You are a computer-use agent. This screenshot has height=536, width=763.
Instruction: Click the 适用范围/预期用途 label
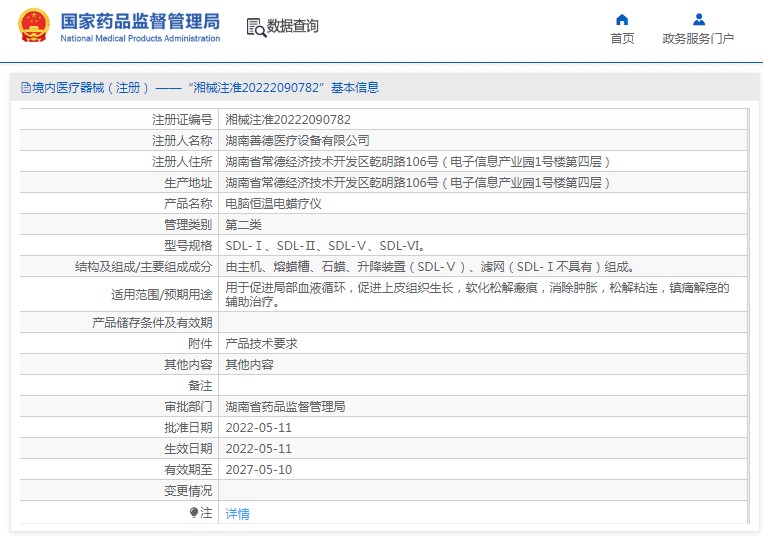(162, 294)
